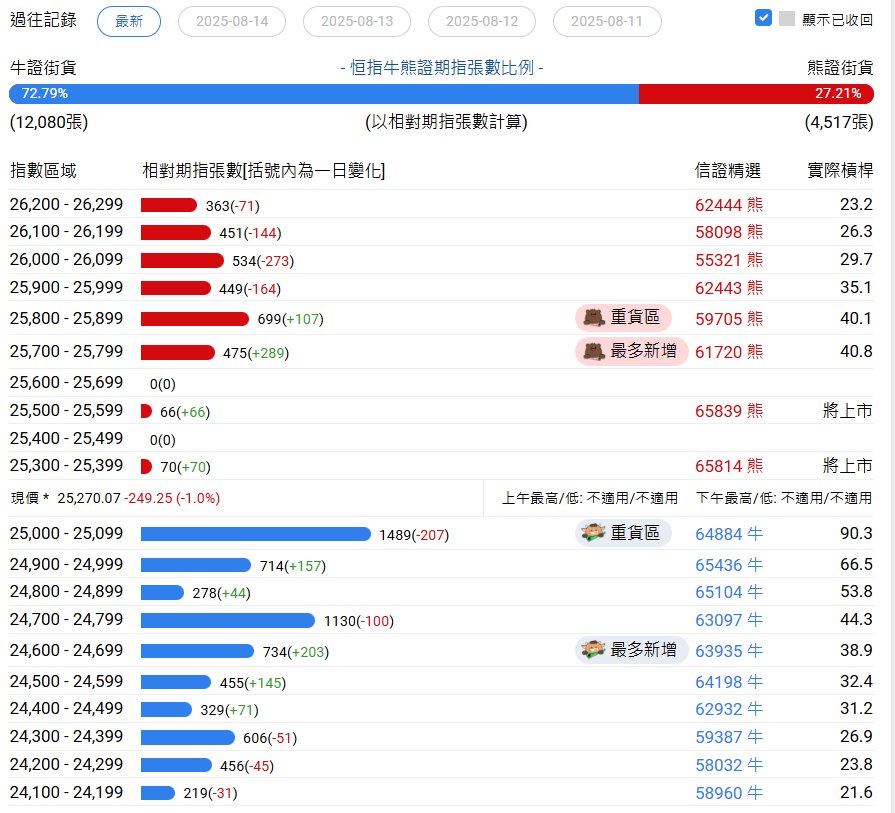This screenshot has width=895, height=813.
Task: Open bear warrant 55321 link
Action: [729, 260]
